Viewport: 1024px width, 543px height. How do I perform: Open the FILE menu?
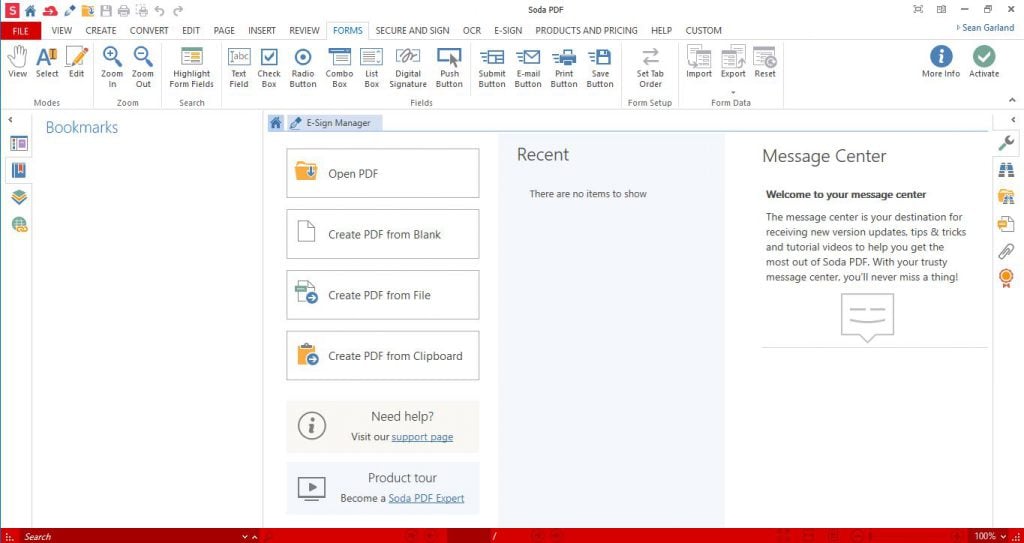pos(21,31)
